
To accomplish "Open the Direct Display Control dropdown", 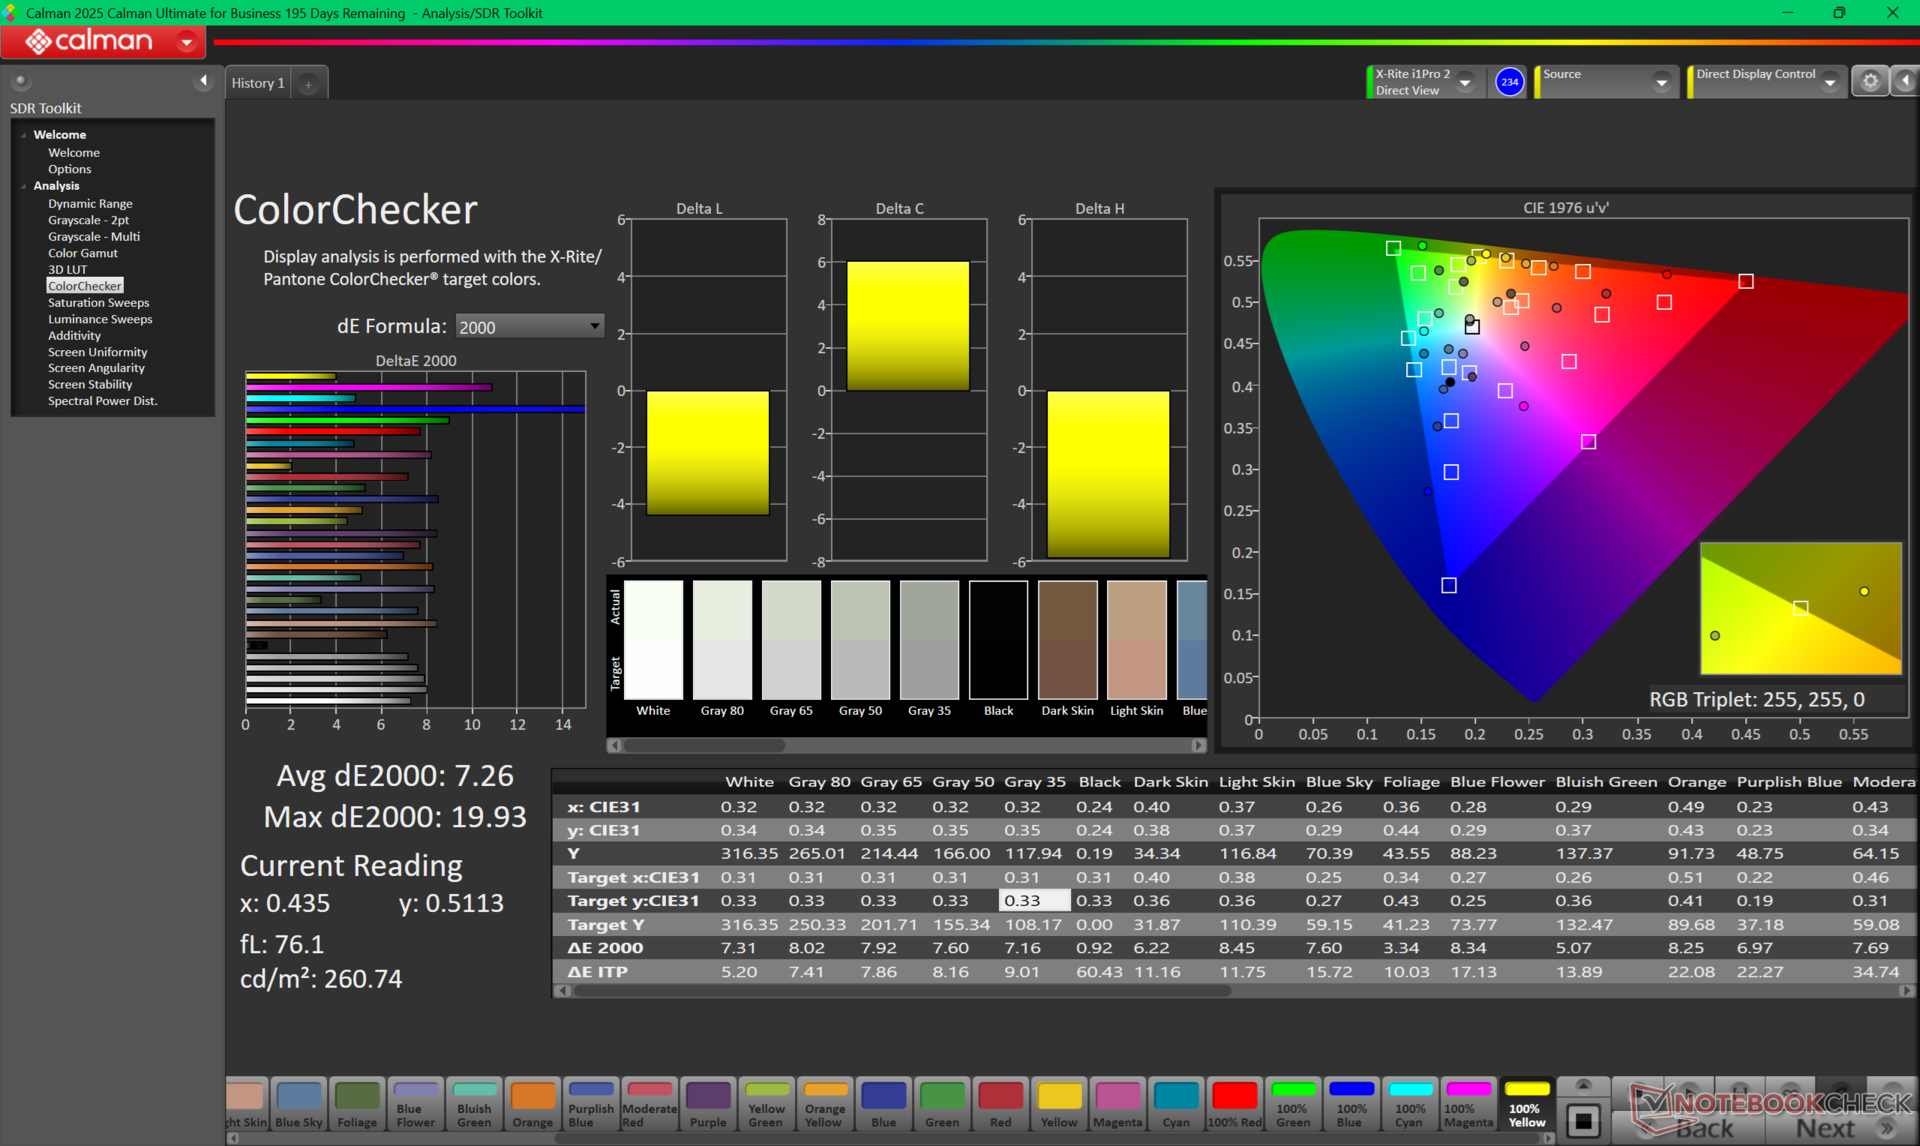I will [x=1830, y=83].
